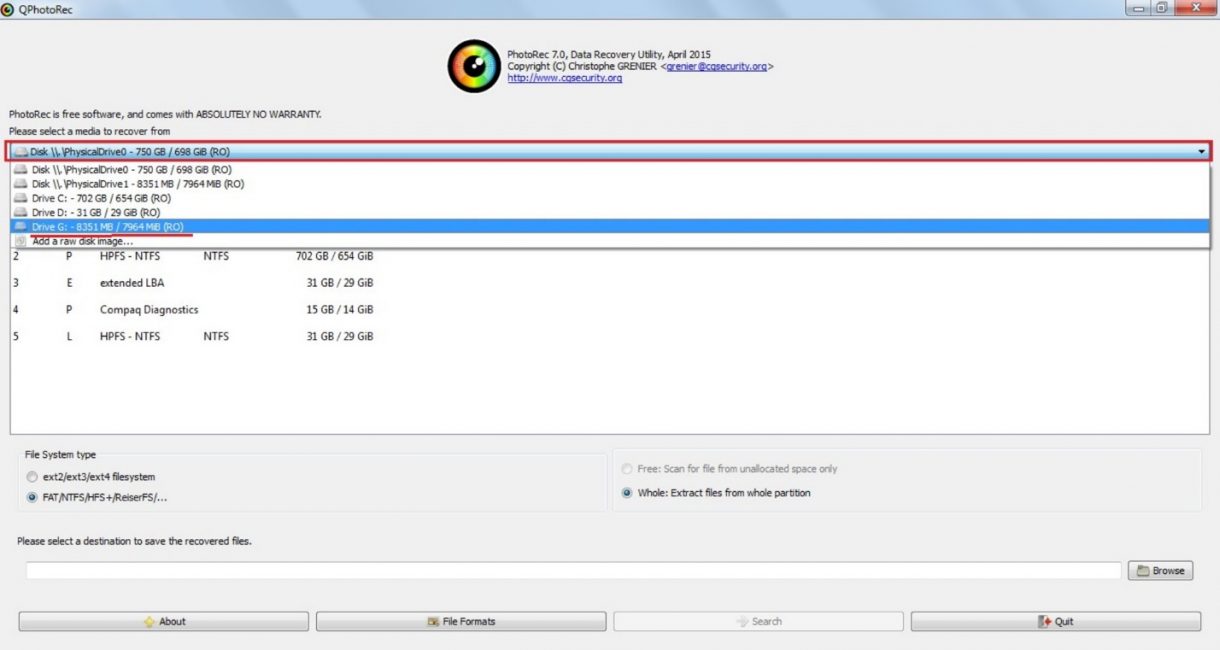Click the 15 GB / 14 GiB size cell
The width and height of the screenshot is (1220, 650).
point(340,310)
